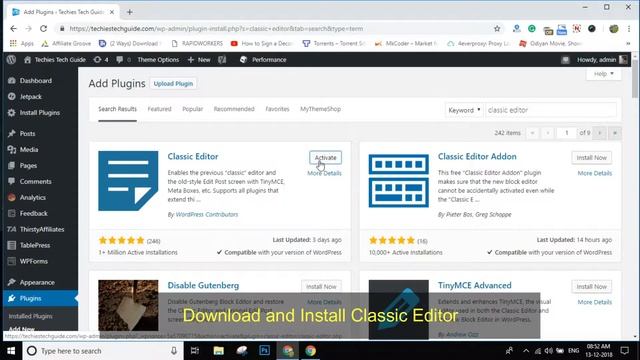Click the WordPress logo in admin bar
This screenshot has width=640, height=360.
tap(11, 60)
